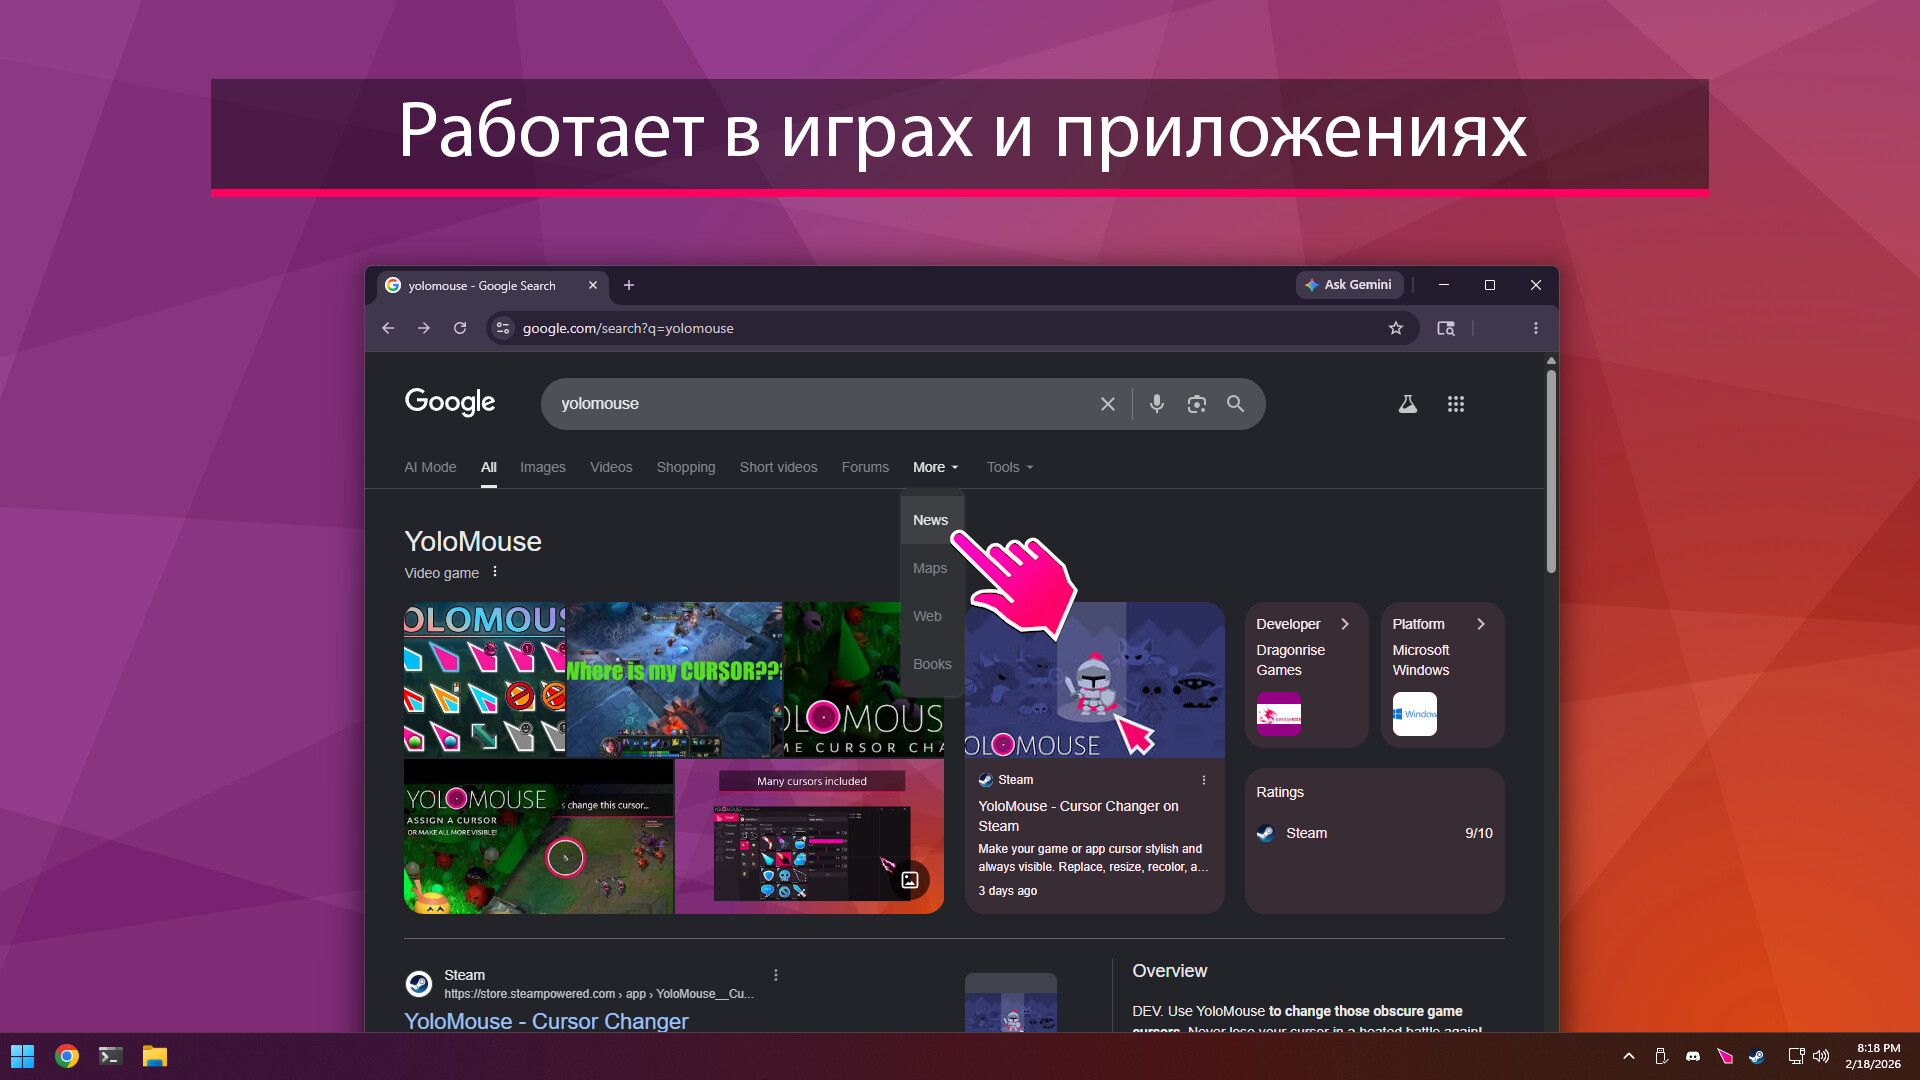
Task: Click the Google logo
Action: point(450,402)
